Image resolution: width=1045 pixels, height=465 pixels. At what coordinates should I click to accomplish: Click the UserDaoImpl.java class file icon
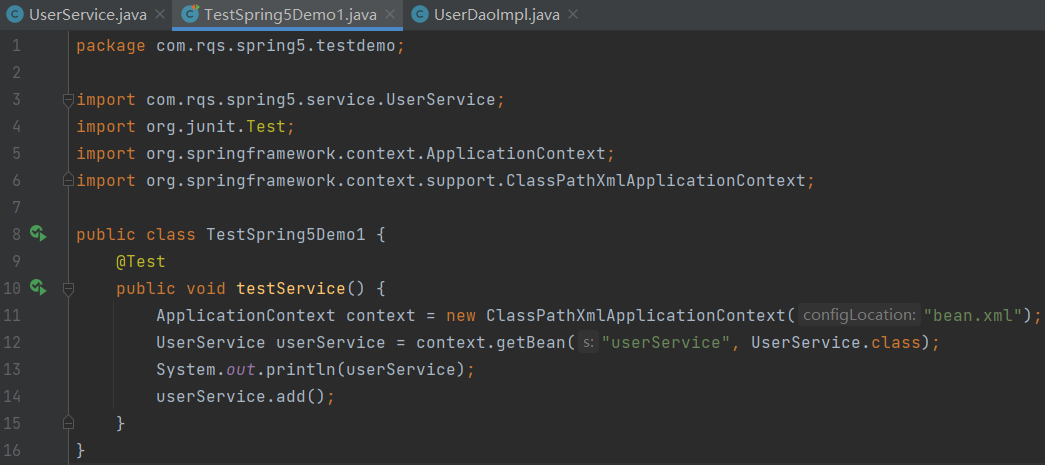pyautogui.click(x=420, y=15)
